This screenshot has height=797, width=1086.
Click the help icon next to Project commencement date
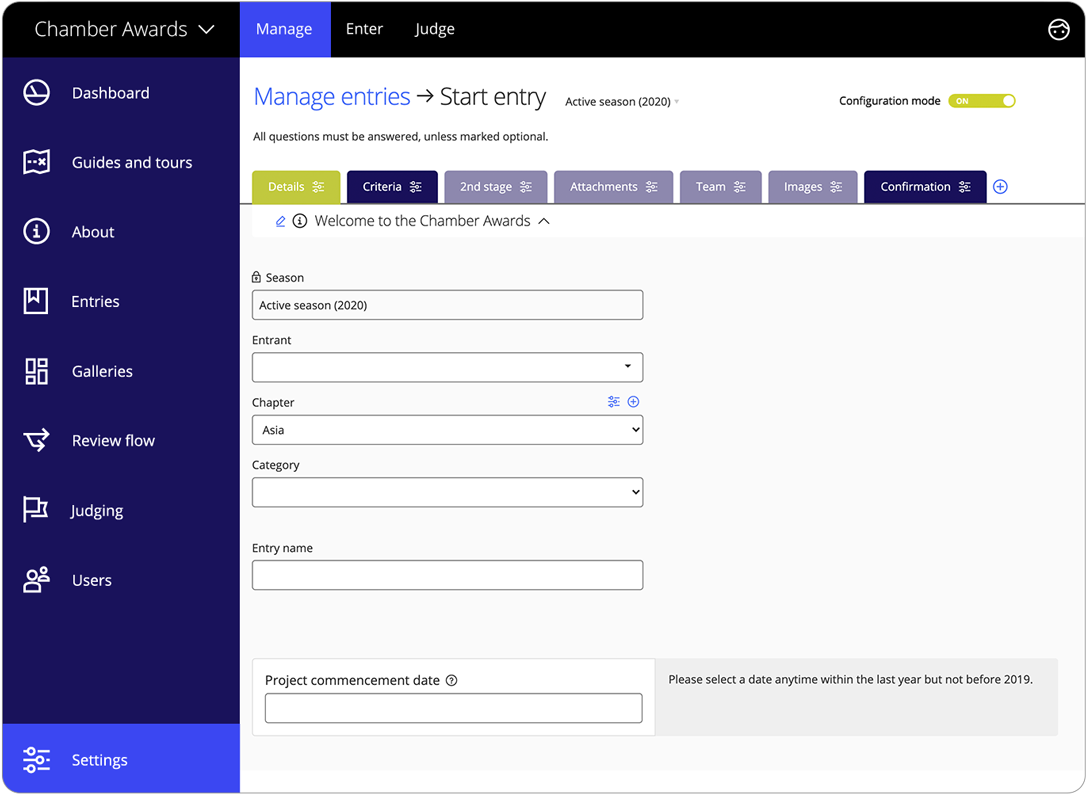pyautogui.click(x=452, y=681)
